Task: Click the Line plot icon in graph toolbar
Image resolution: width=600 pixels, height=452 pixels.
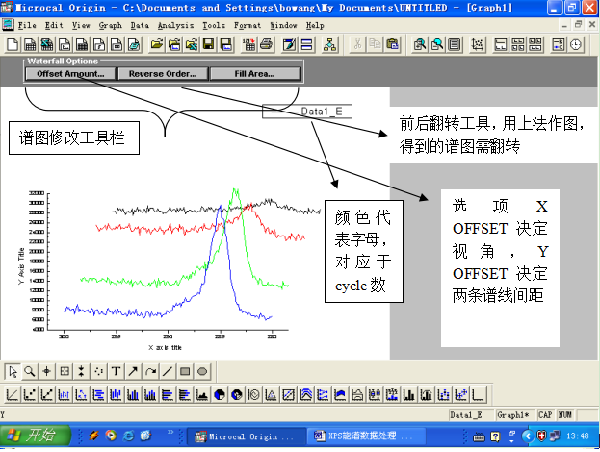Action: tap(14, 394)
